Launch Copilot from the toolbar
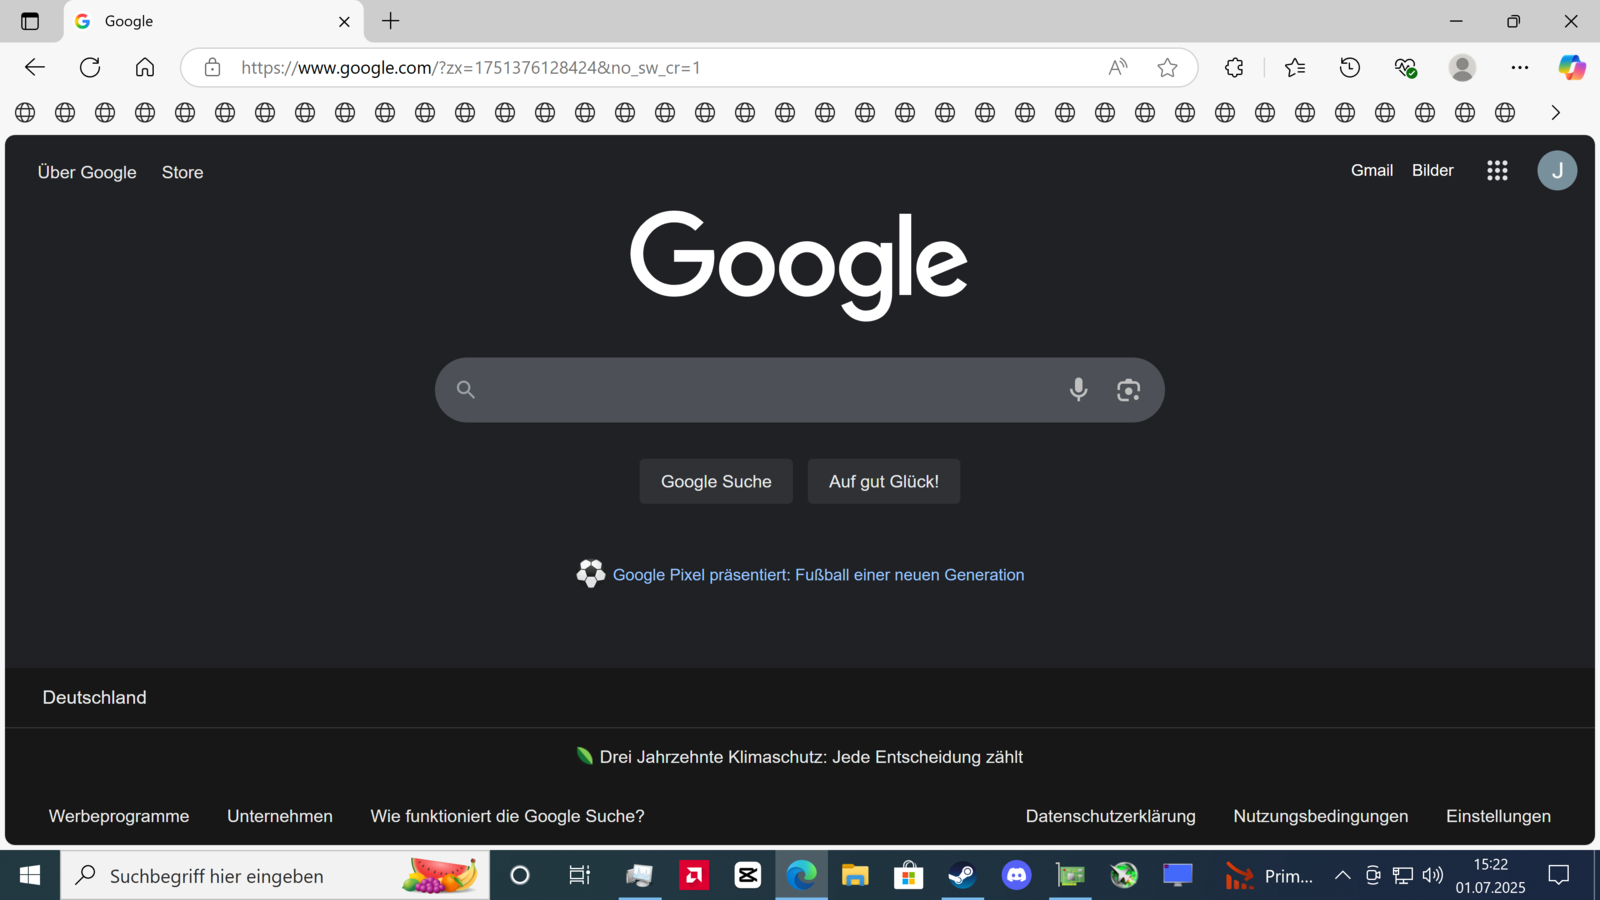 [x=1572, y=67]
